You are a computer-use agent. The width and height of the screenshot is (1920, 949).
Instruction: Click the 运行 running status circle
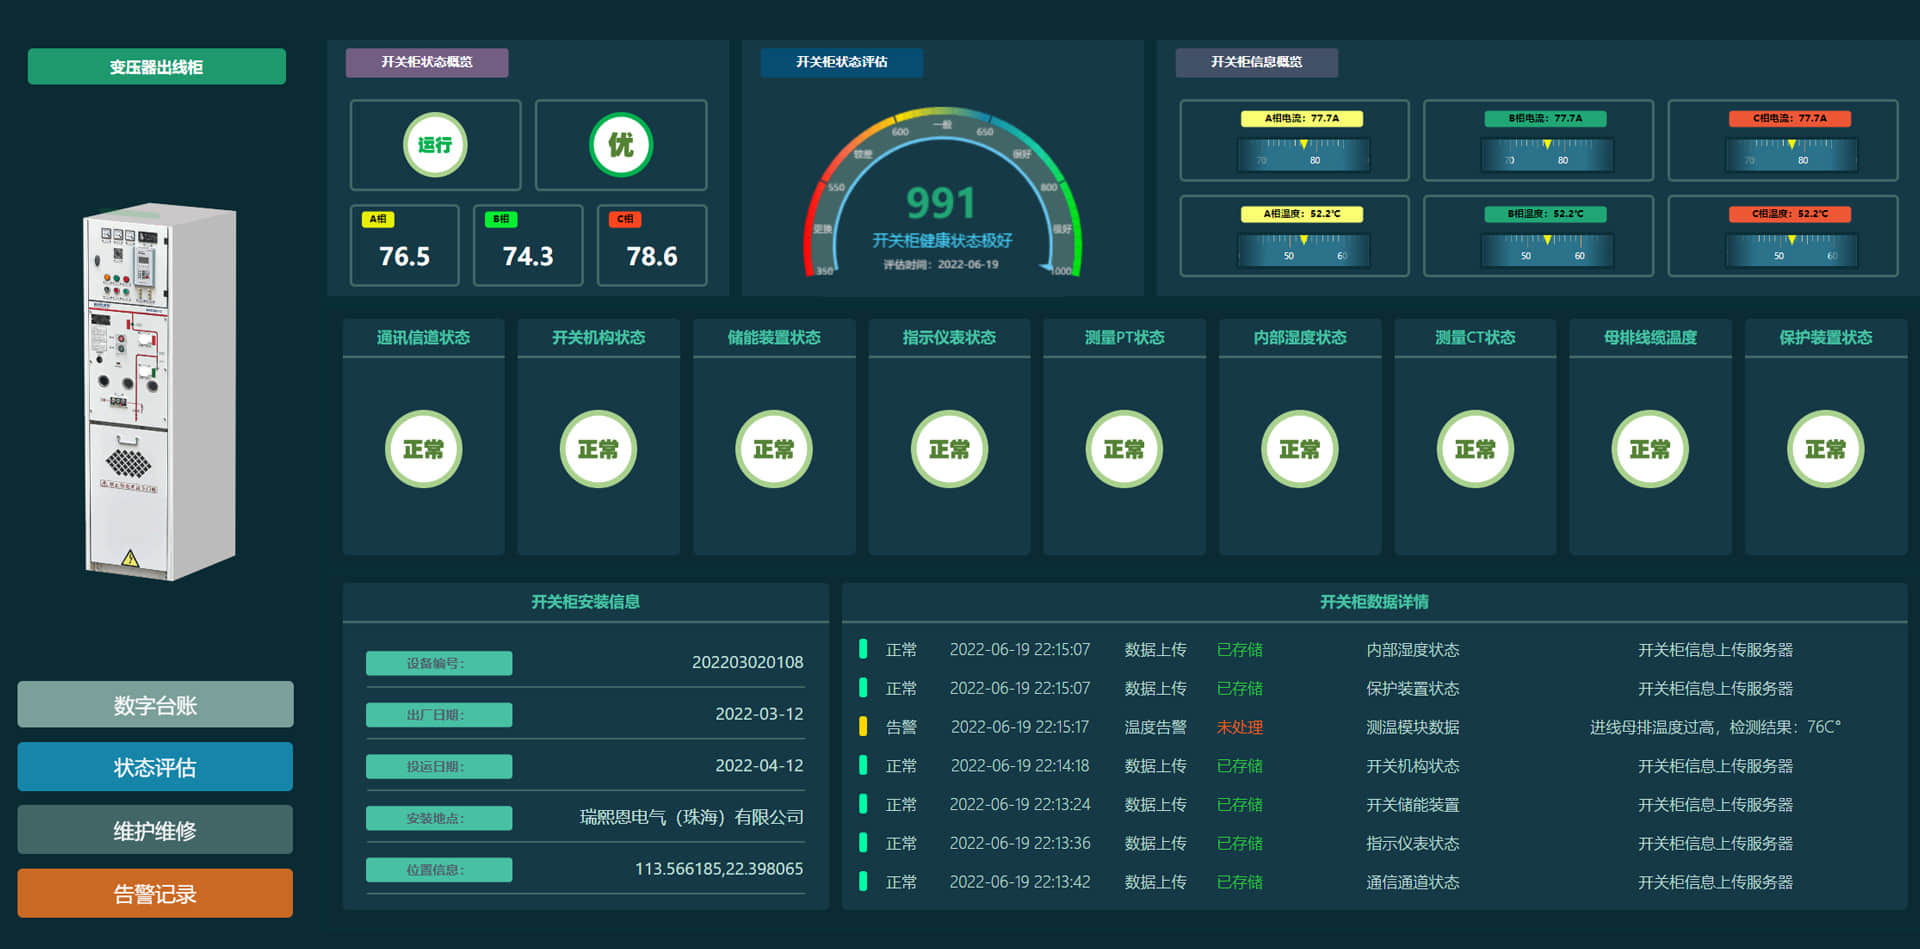[x=434, y=145]
